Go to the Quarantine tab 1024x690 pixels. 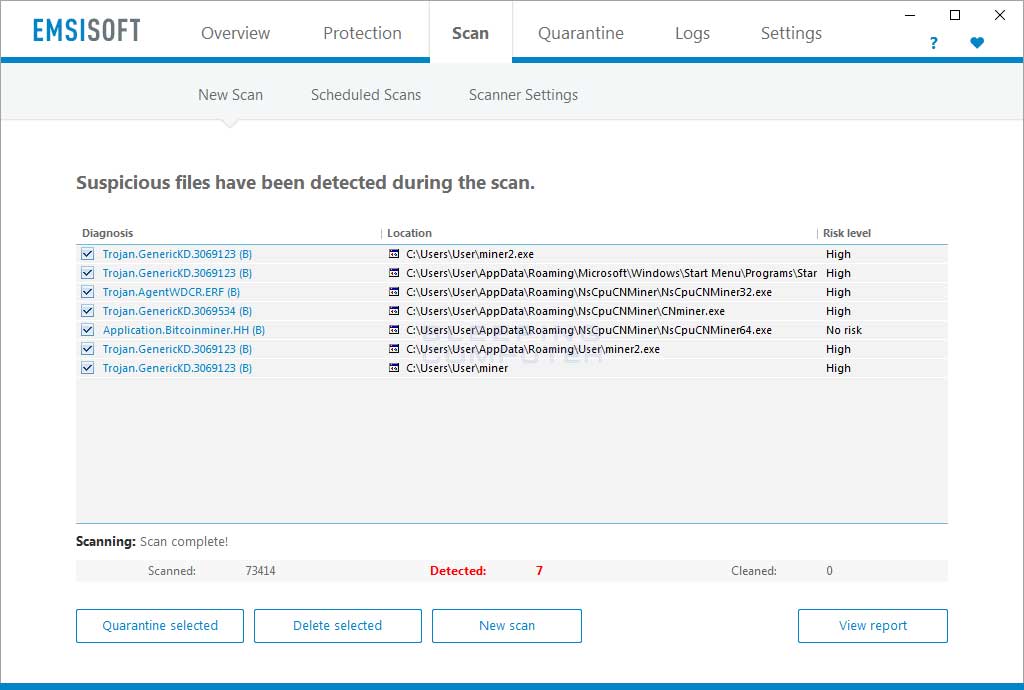581,33
